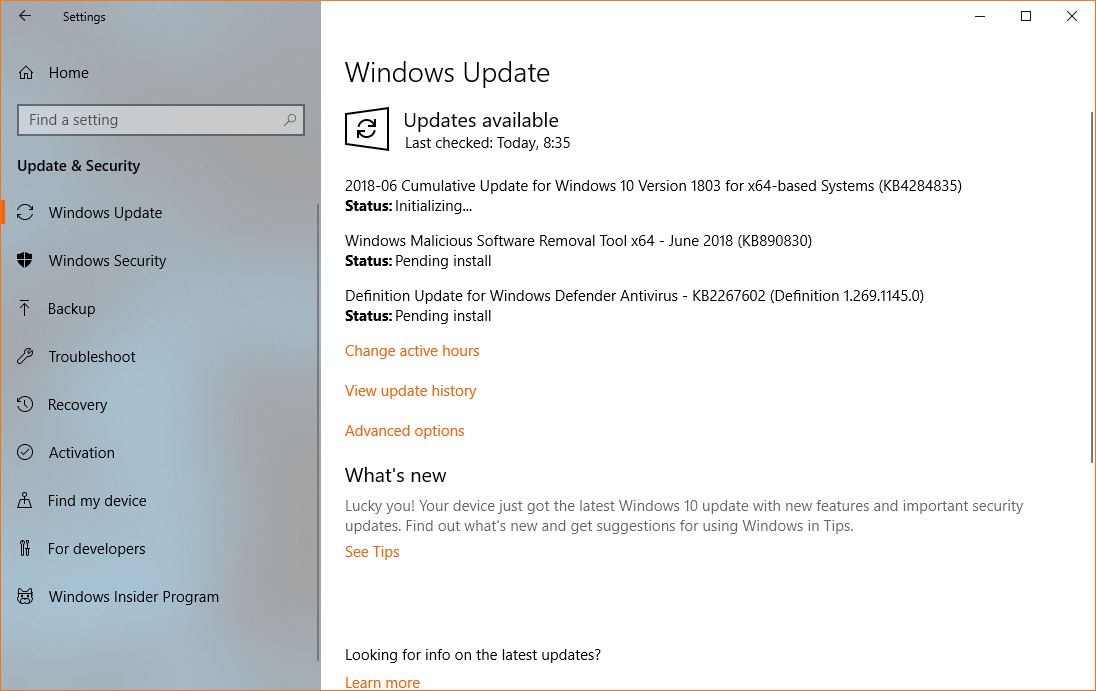Click the 'Updates available' heading
This screenshot has width=1096, height=691.
pyautogui.click(x=481, y=120)
